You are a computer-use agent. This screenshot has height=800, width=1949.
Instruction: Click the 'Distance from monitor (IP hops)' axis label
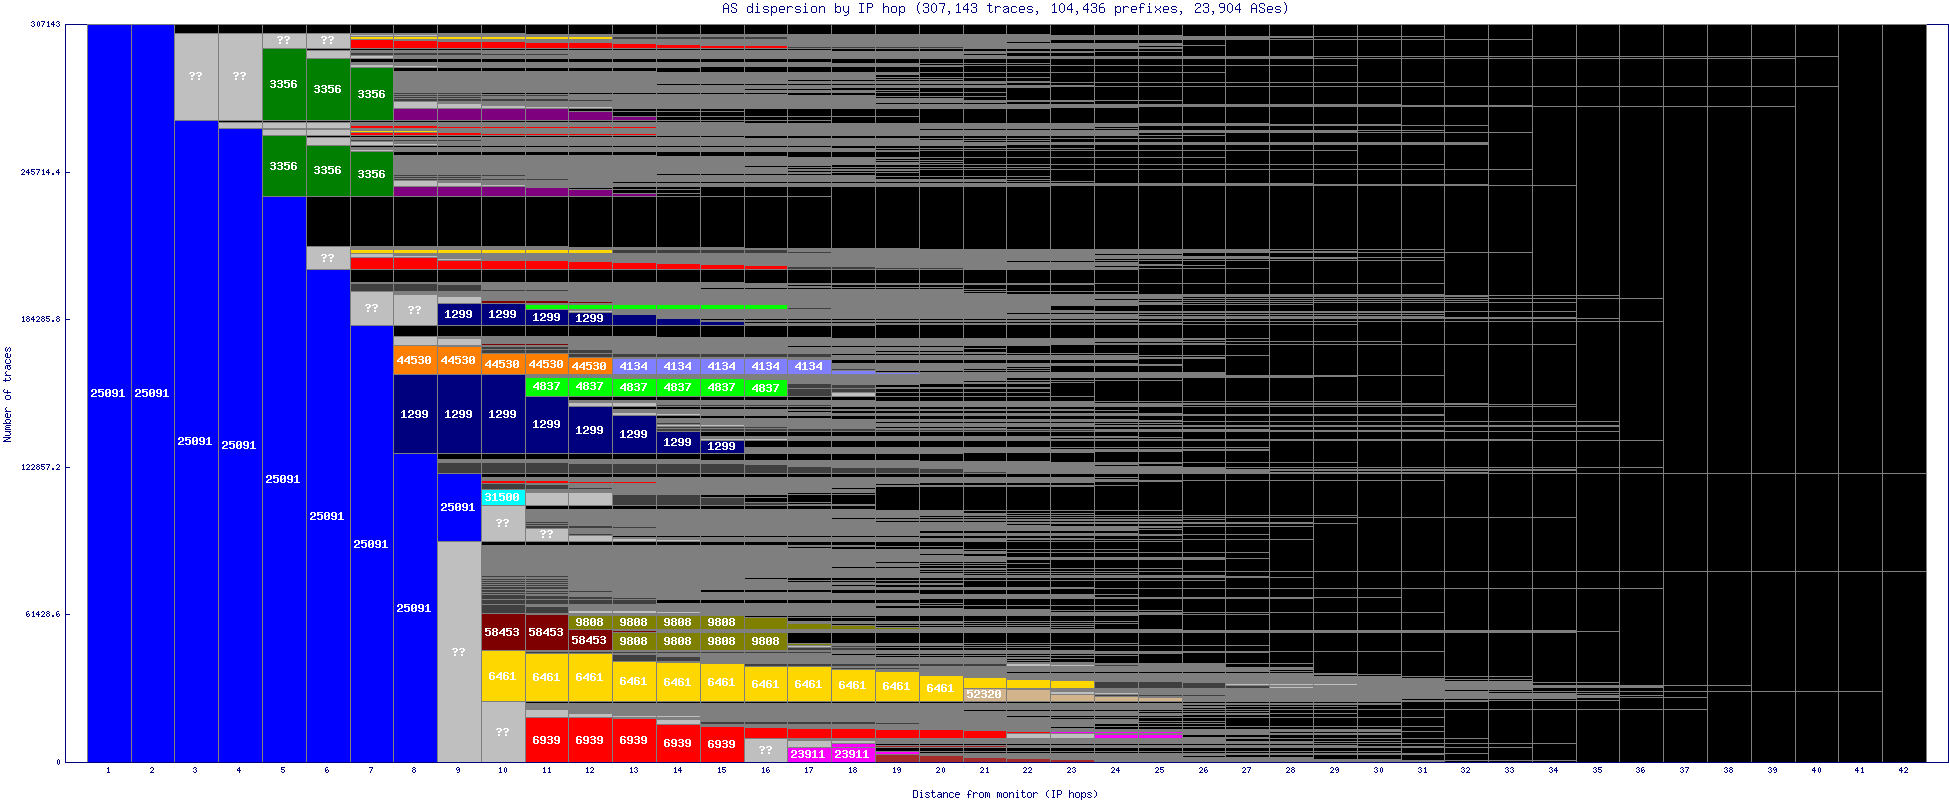[1005, 794]
